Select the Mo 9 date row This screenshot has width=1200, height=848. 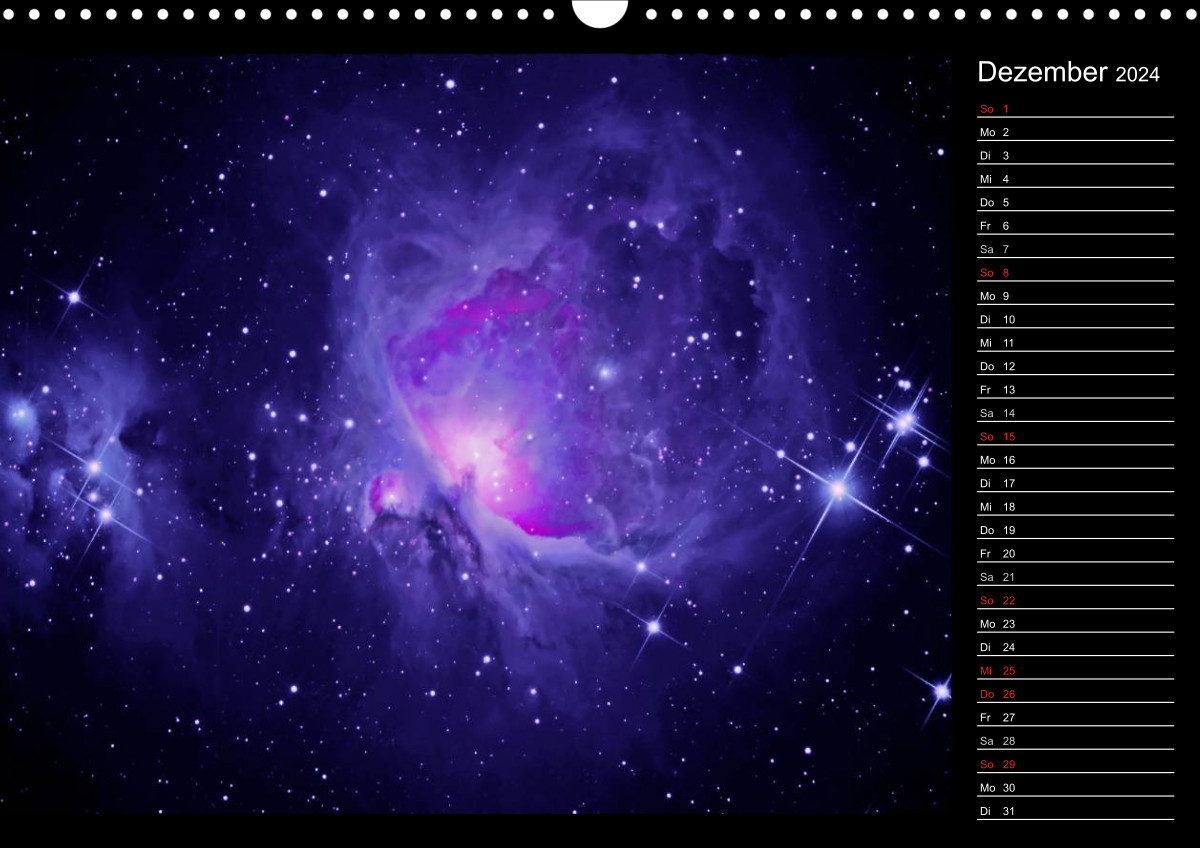[x=1075, y=295]
